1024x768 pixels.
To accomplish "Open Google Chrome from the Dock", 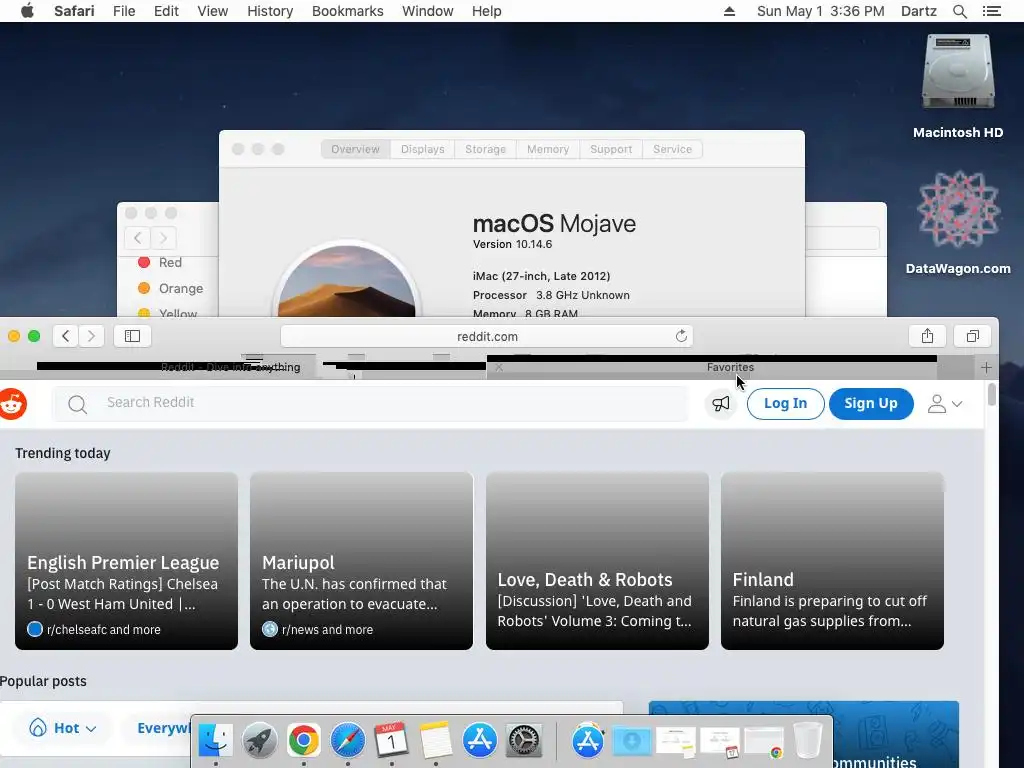I will pos(304,740).
